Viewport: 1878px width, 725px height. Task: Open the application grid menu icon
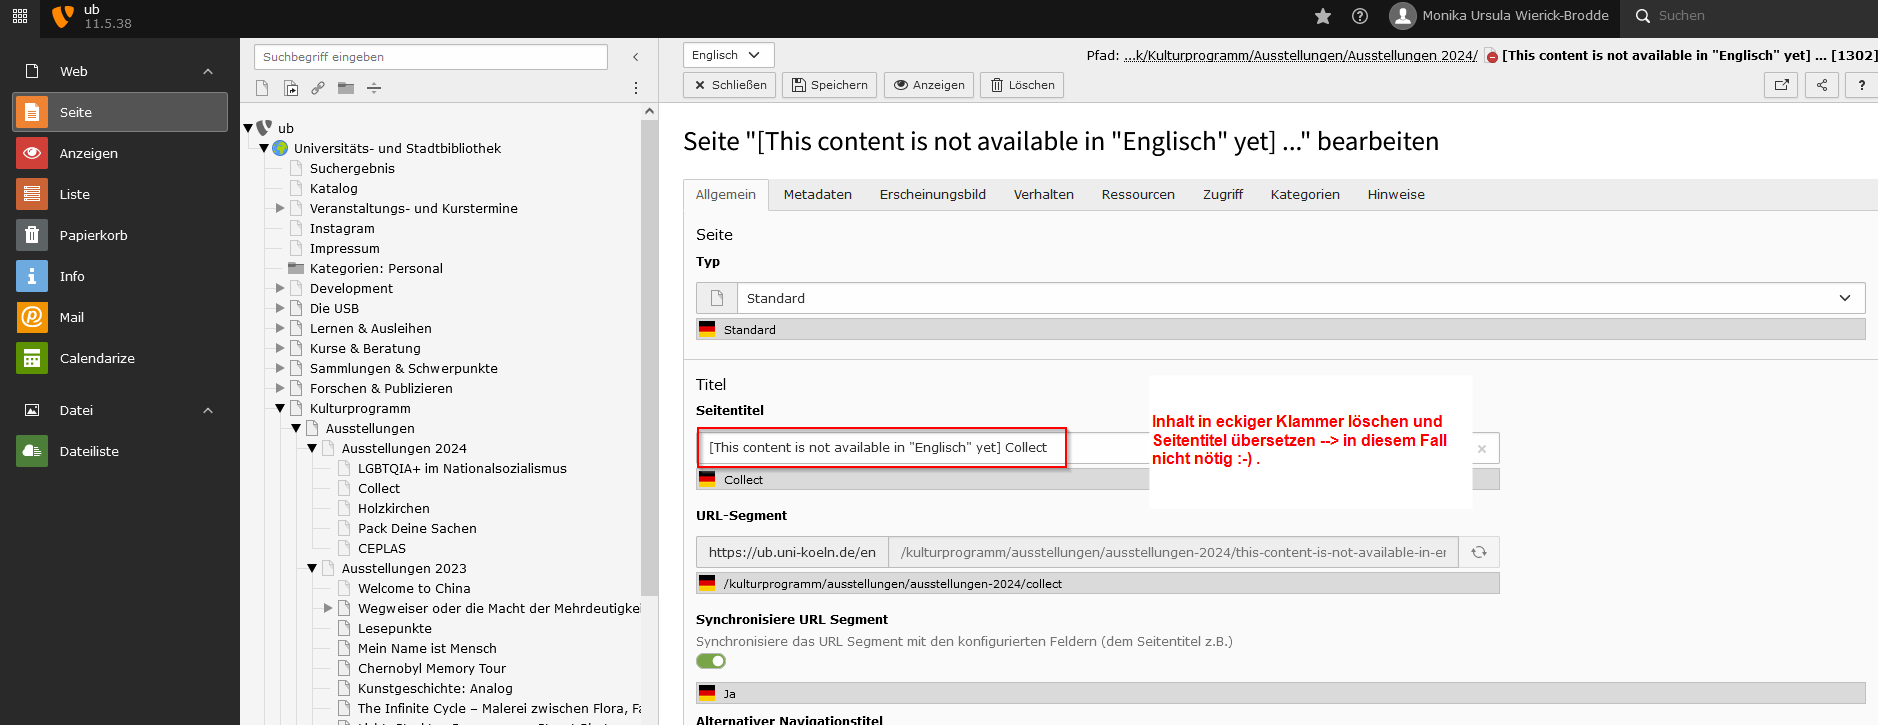coord(20,16)
